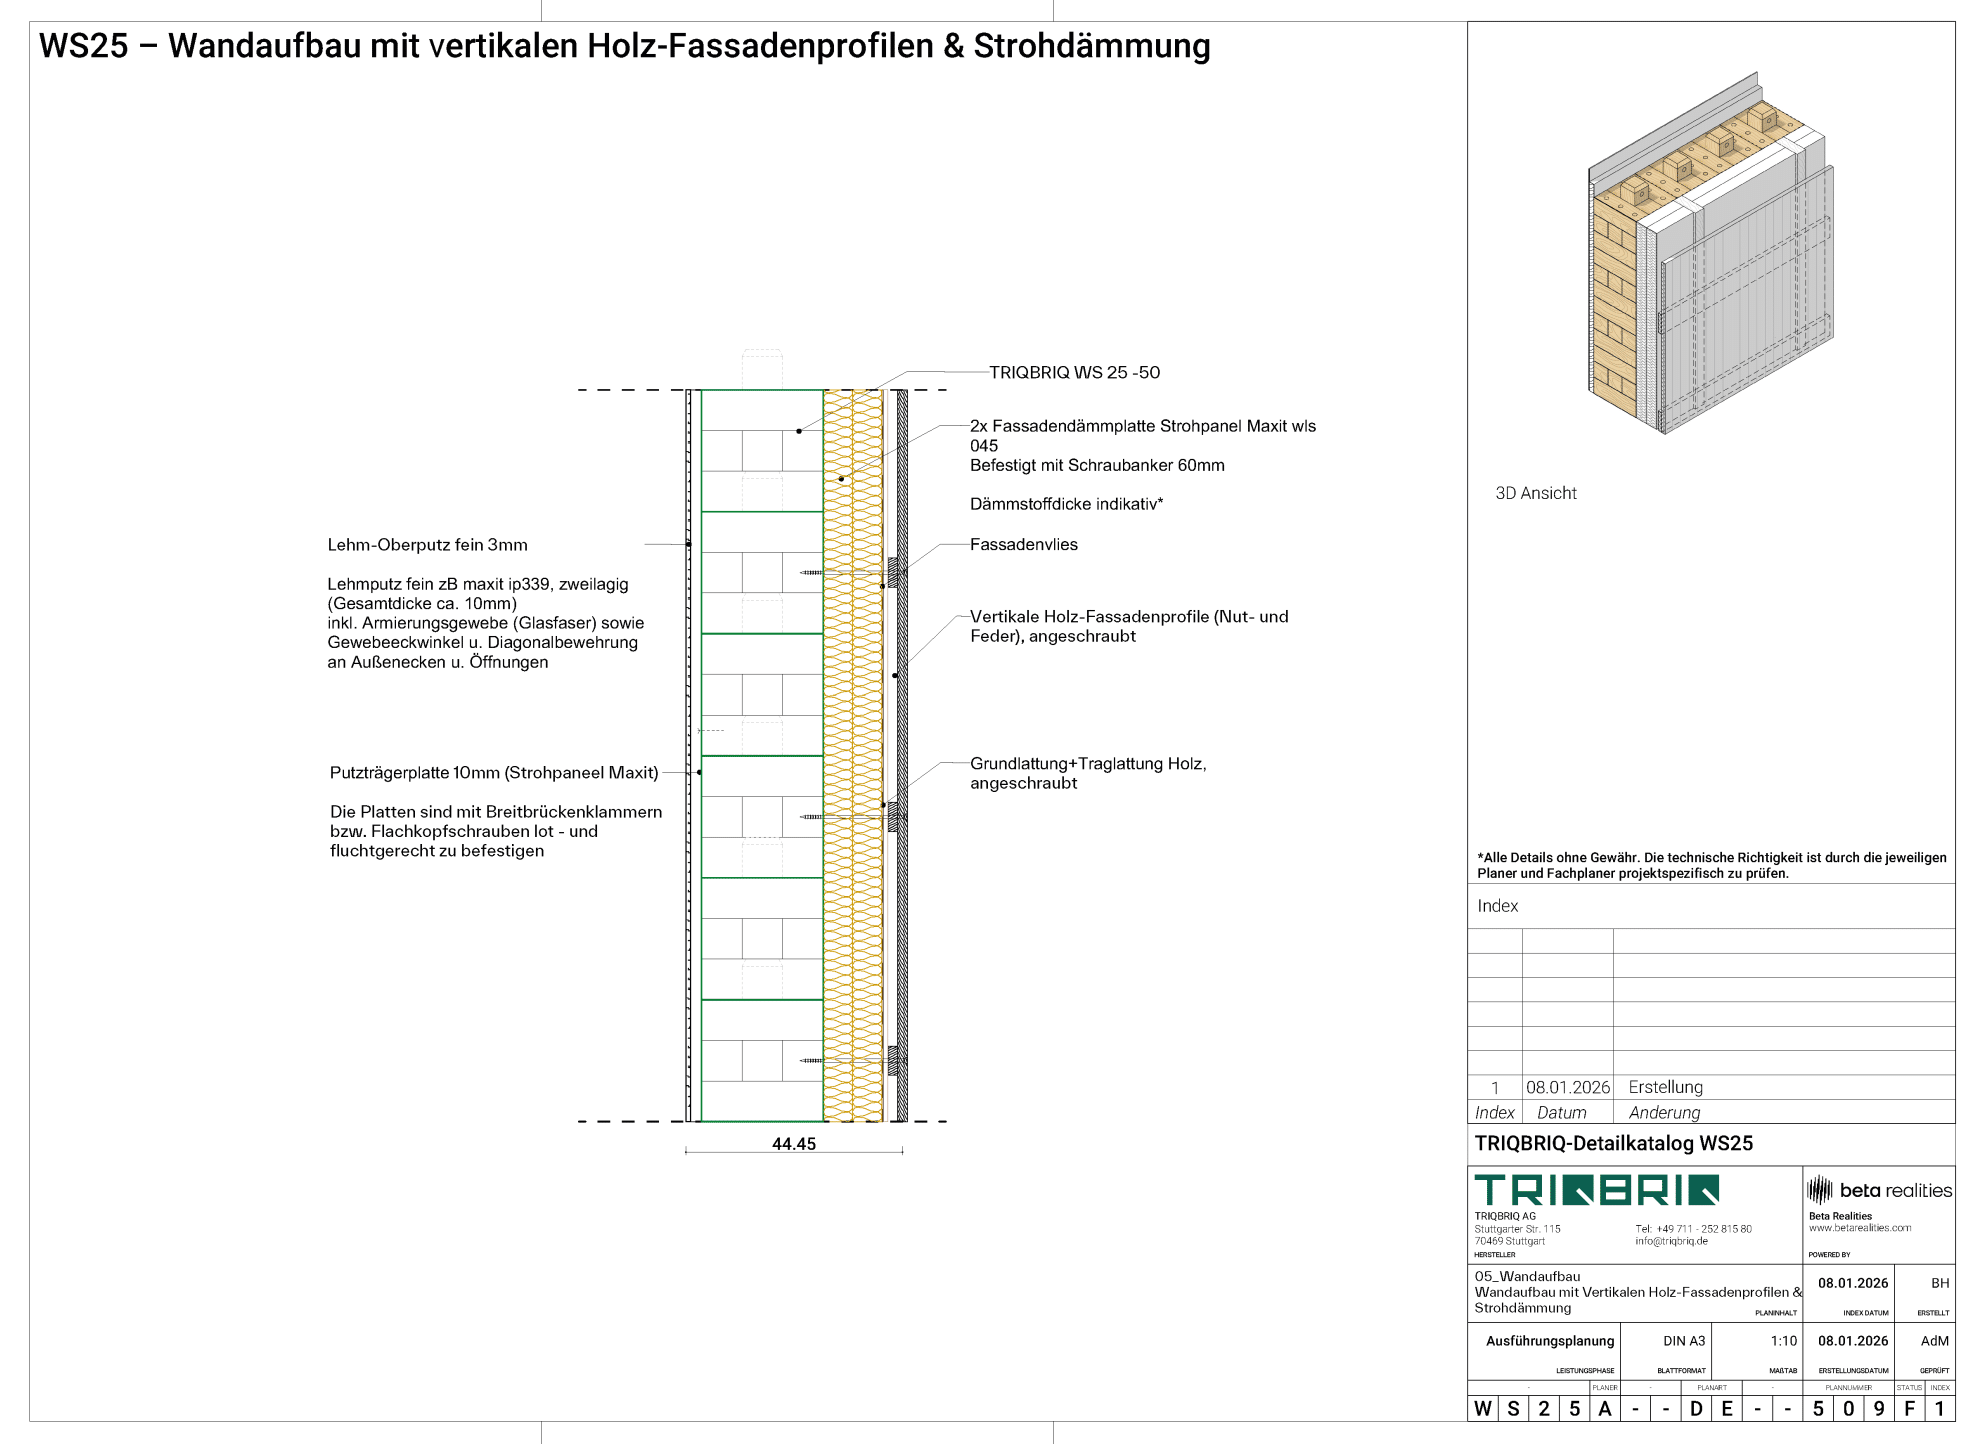This screenshot has width=1980, height=1444.
Task: Click the date above the 'INDEX DATUM' label
Action: click(1853, 1283)
